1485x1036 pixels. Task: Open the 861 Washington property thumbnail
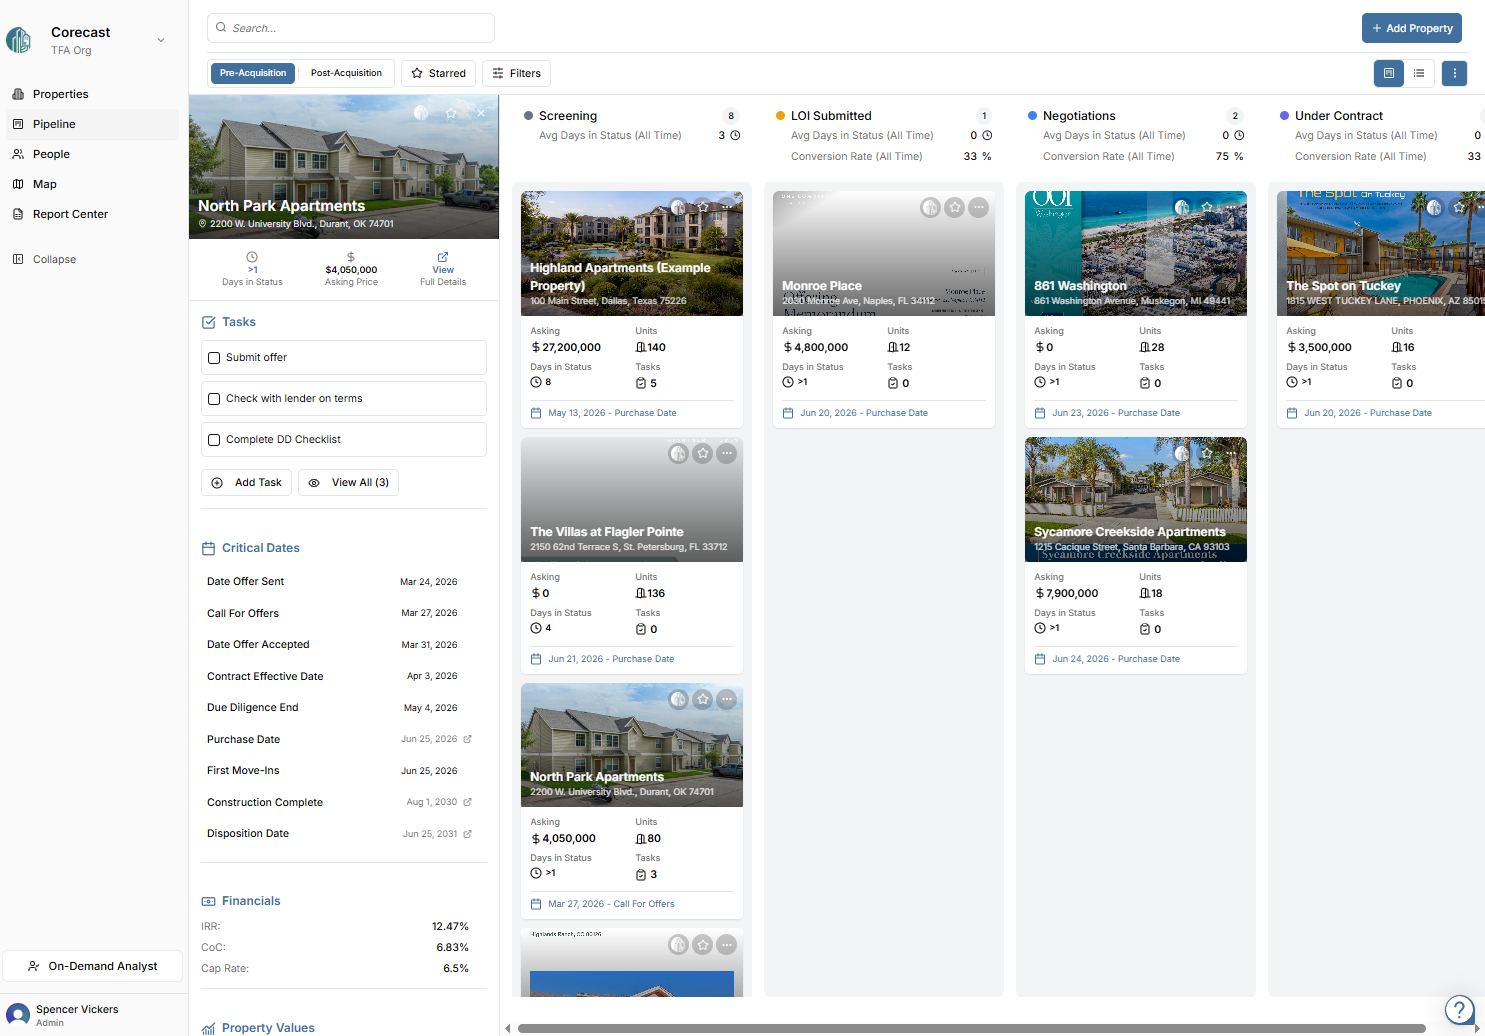pyautogui.click(x=1136, y=253)
